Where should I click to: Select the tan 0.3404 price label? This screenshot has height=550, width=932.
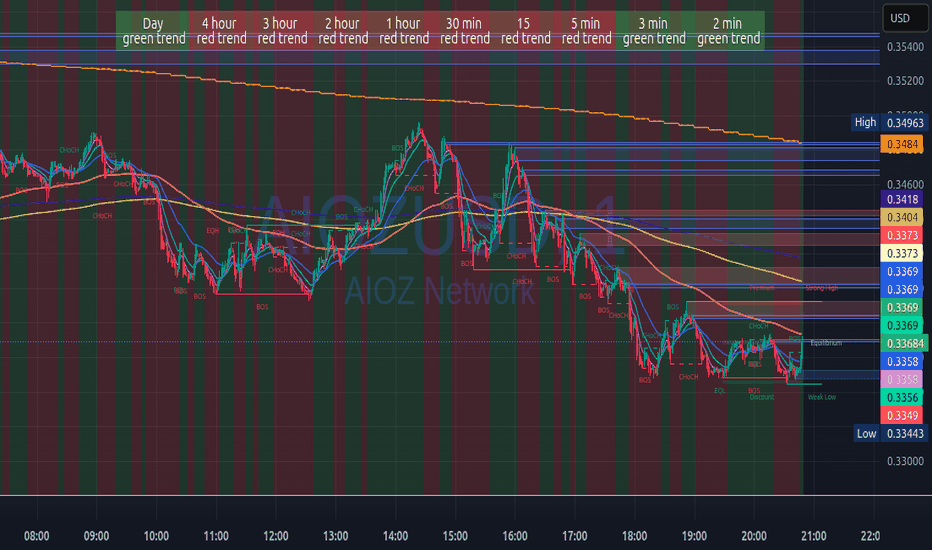[902, 218]
